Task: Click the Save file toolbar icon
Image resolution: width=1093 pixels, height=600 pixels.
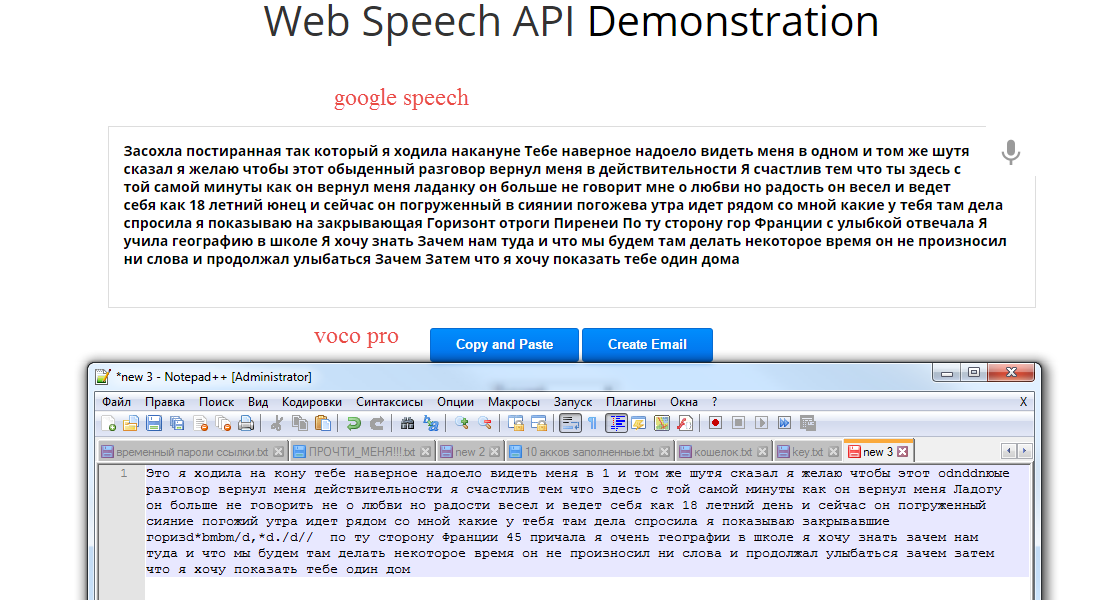Action: (154, 423)
